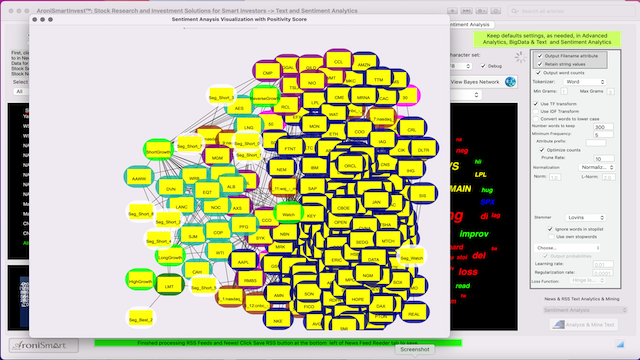Uncheck Ignore words in stoplist
Viewport: 640px width, 360px height.
(550, 229)
